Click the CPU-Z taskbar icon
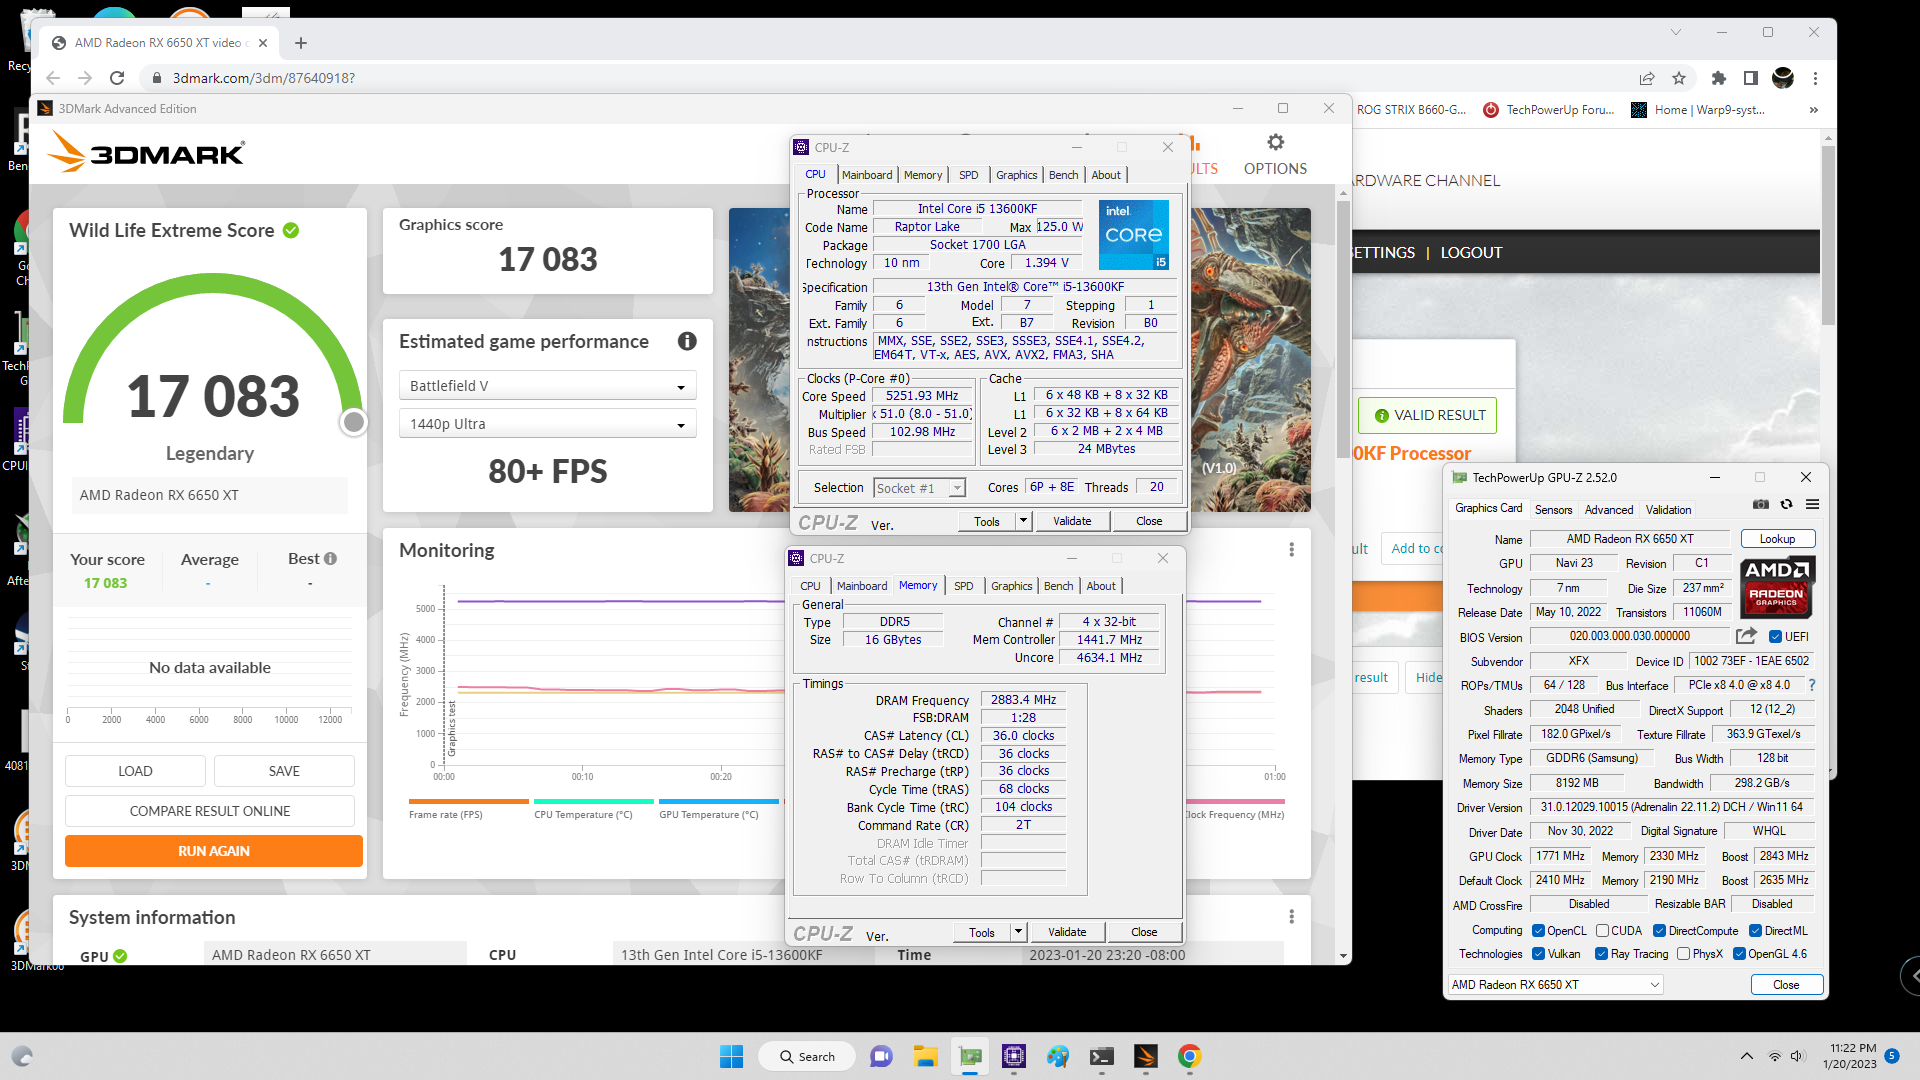 point(1014,1056)
